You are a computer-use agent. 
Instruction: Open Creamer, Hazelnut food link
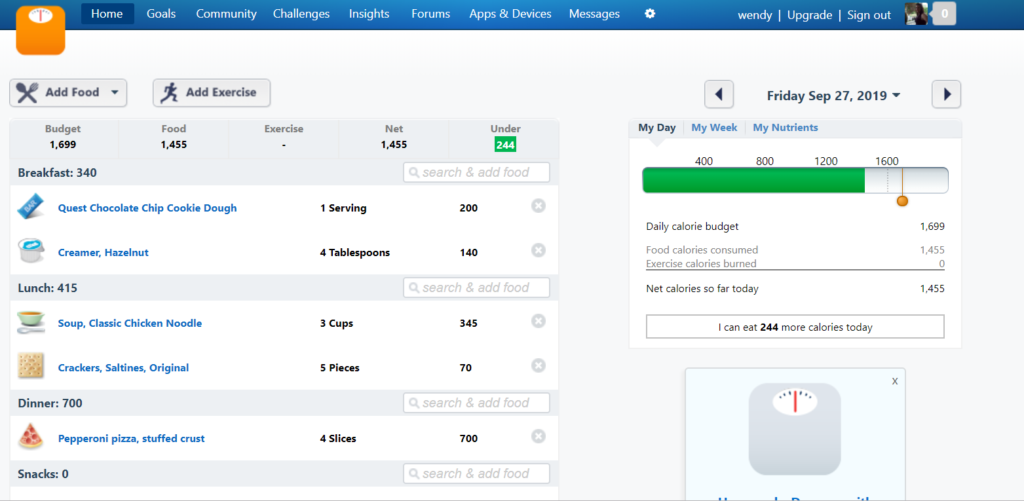(103, 253)
